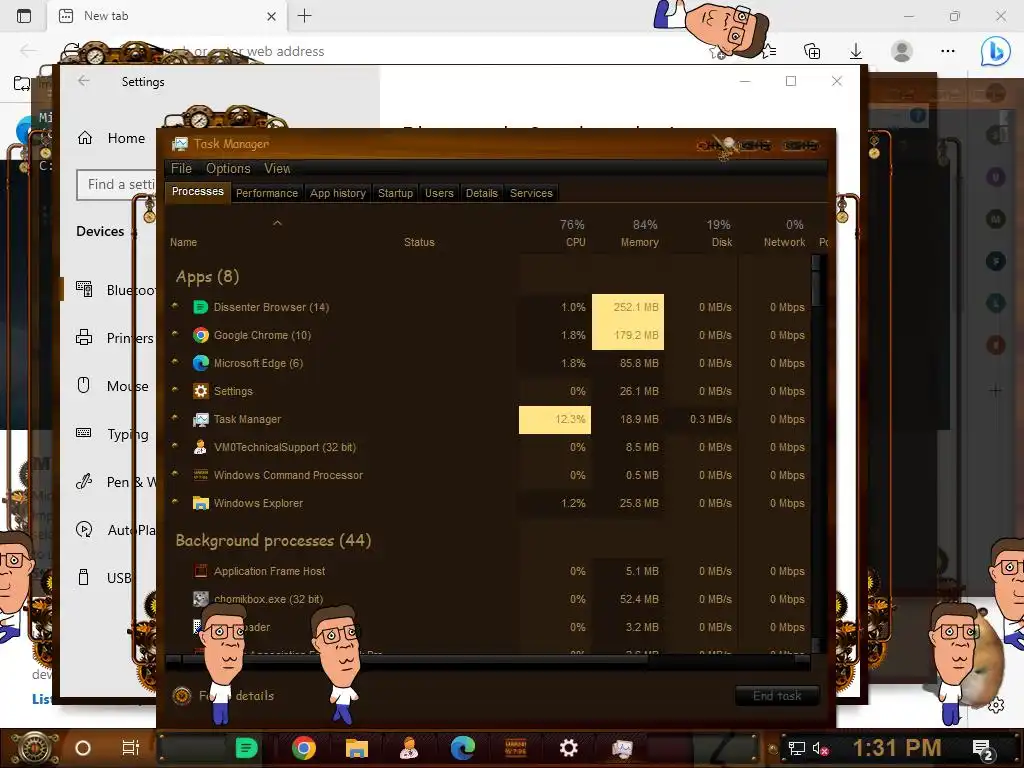
Task: Select the Google Chrome icon in process list
Action: click(200, 335)
